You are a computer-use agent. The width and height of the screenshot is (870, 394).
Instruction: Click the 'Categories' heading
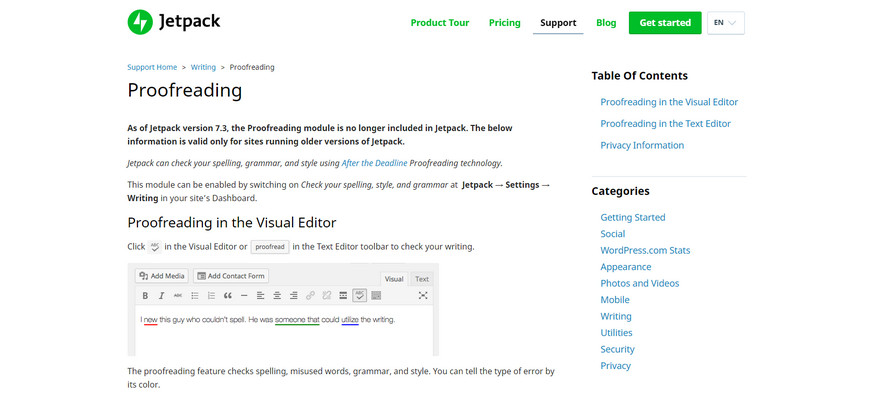(620, 191)
